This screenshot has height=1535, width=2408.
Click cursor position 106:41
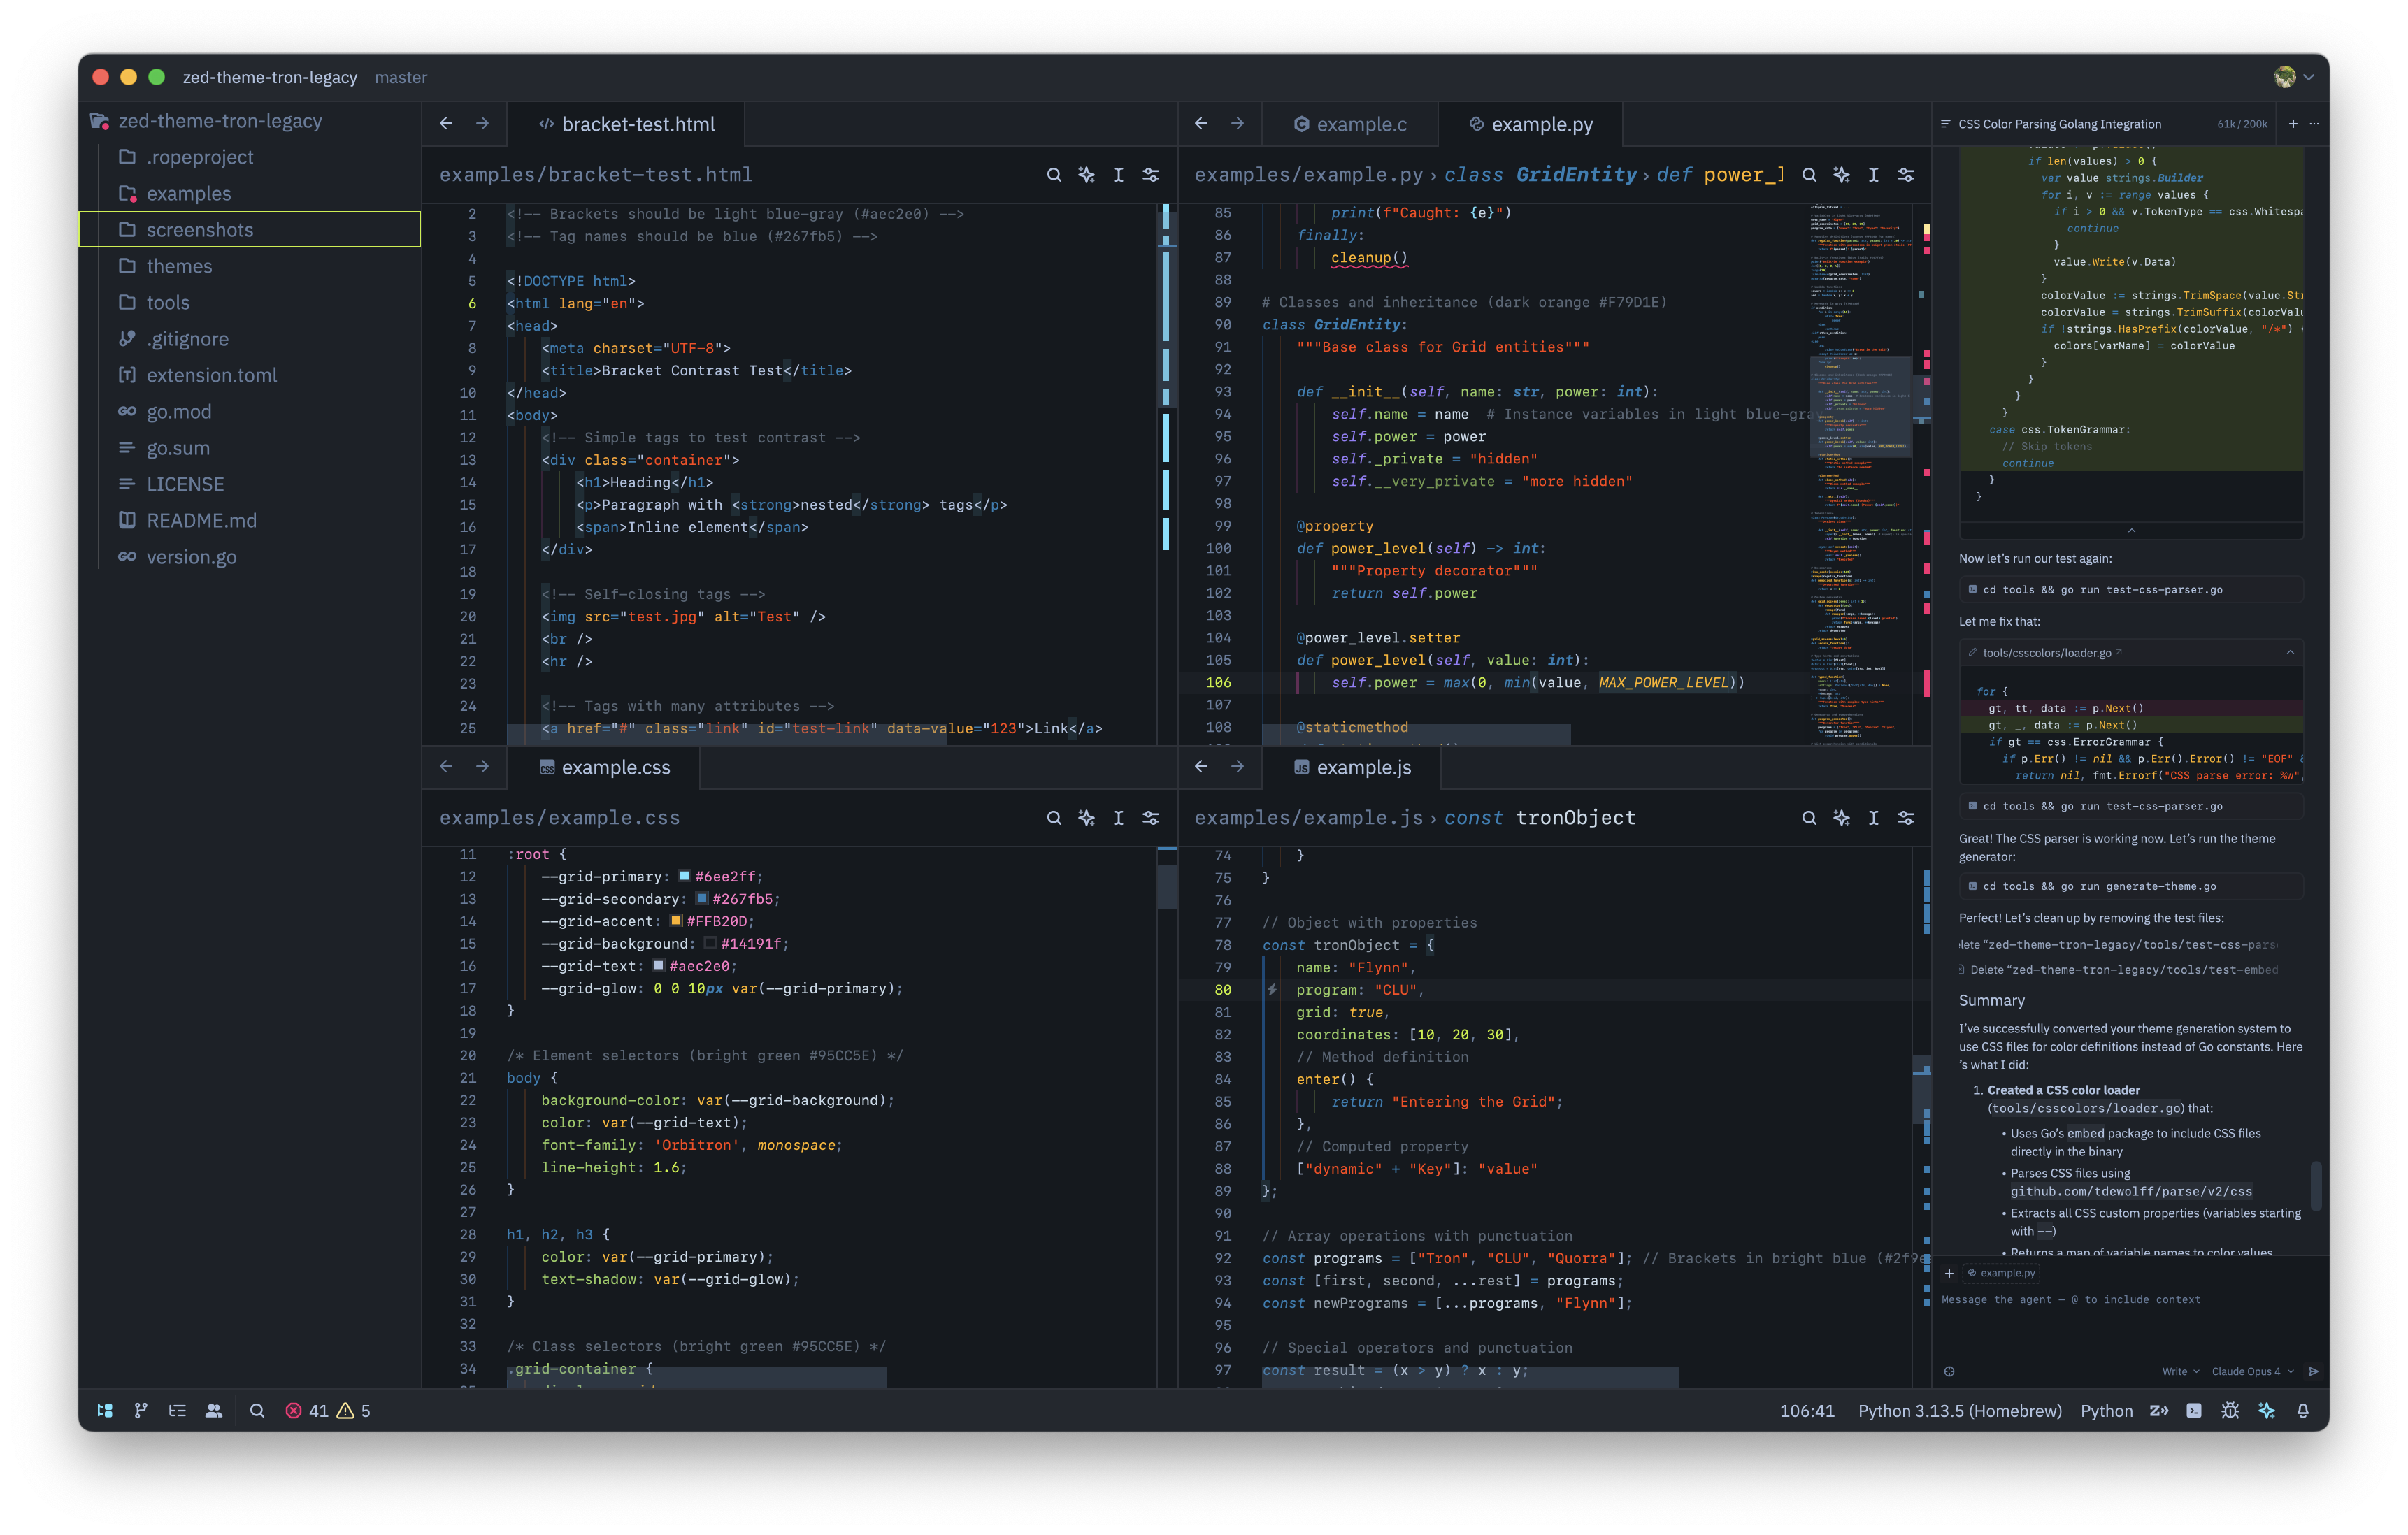pos(1806,1410)
